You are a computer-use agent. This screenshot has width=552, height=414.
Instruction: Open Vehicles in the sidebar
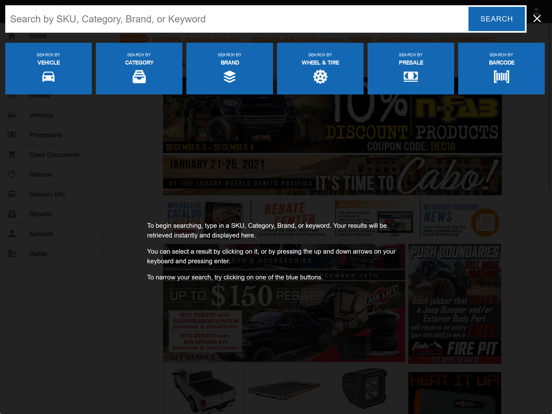(41, 115)
